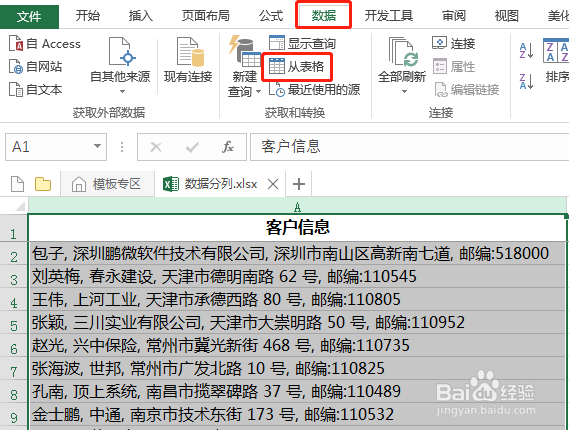This screenshot has width=569, height=430.
Task: Switch to the 开始 ribbon tab
Action: pos(87,16)
